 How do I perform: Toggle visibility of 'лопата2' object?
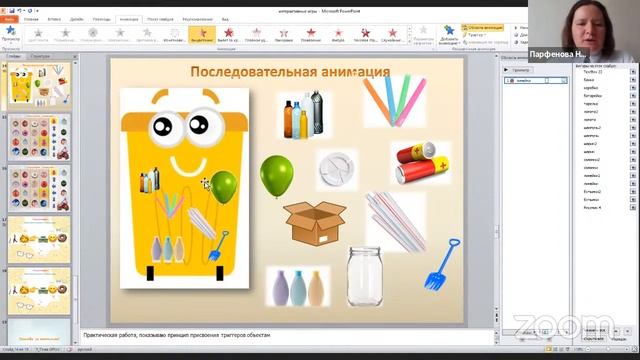point(633,112)
